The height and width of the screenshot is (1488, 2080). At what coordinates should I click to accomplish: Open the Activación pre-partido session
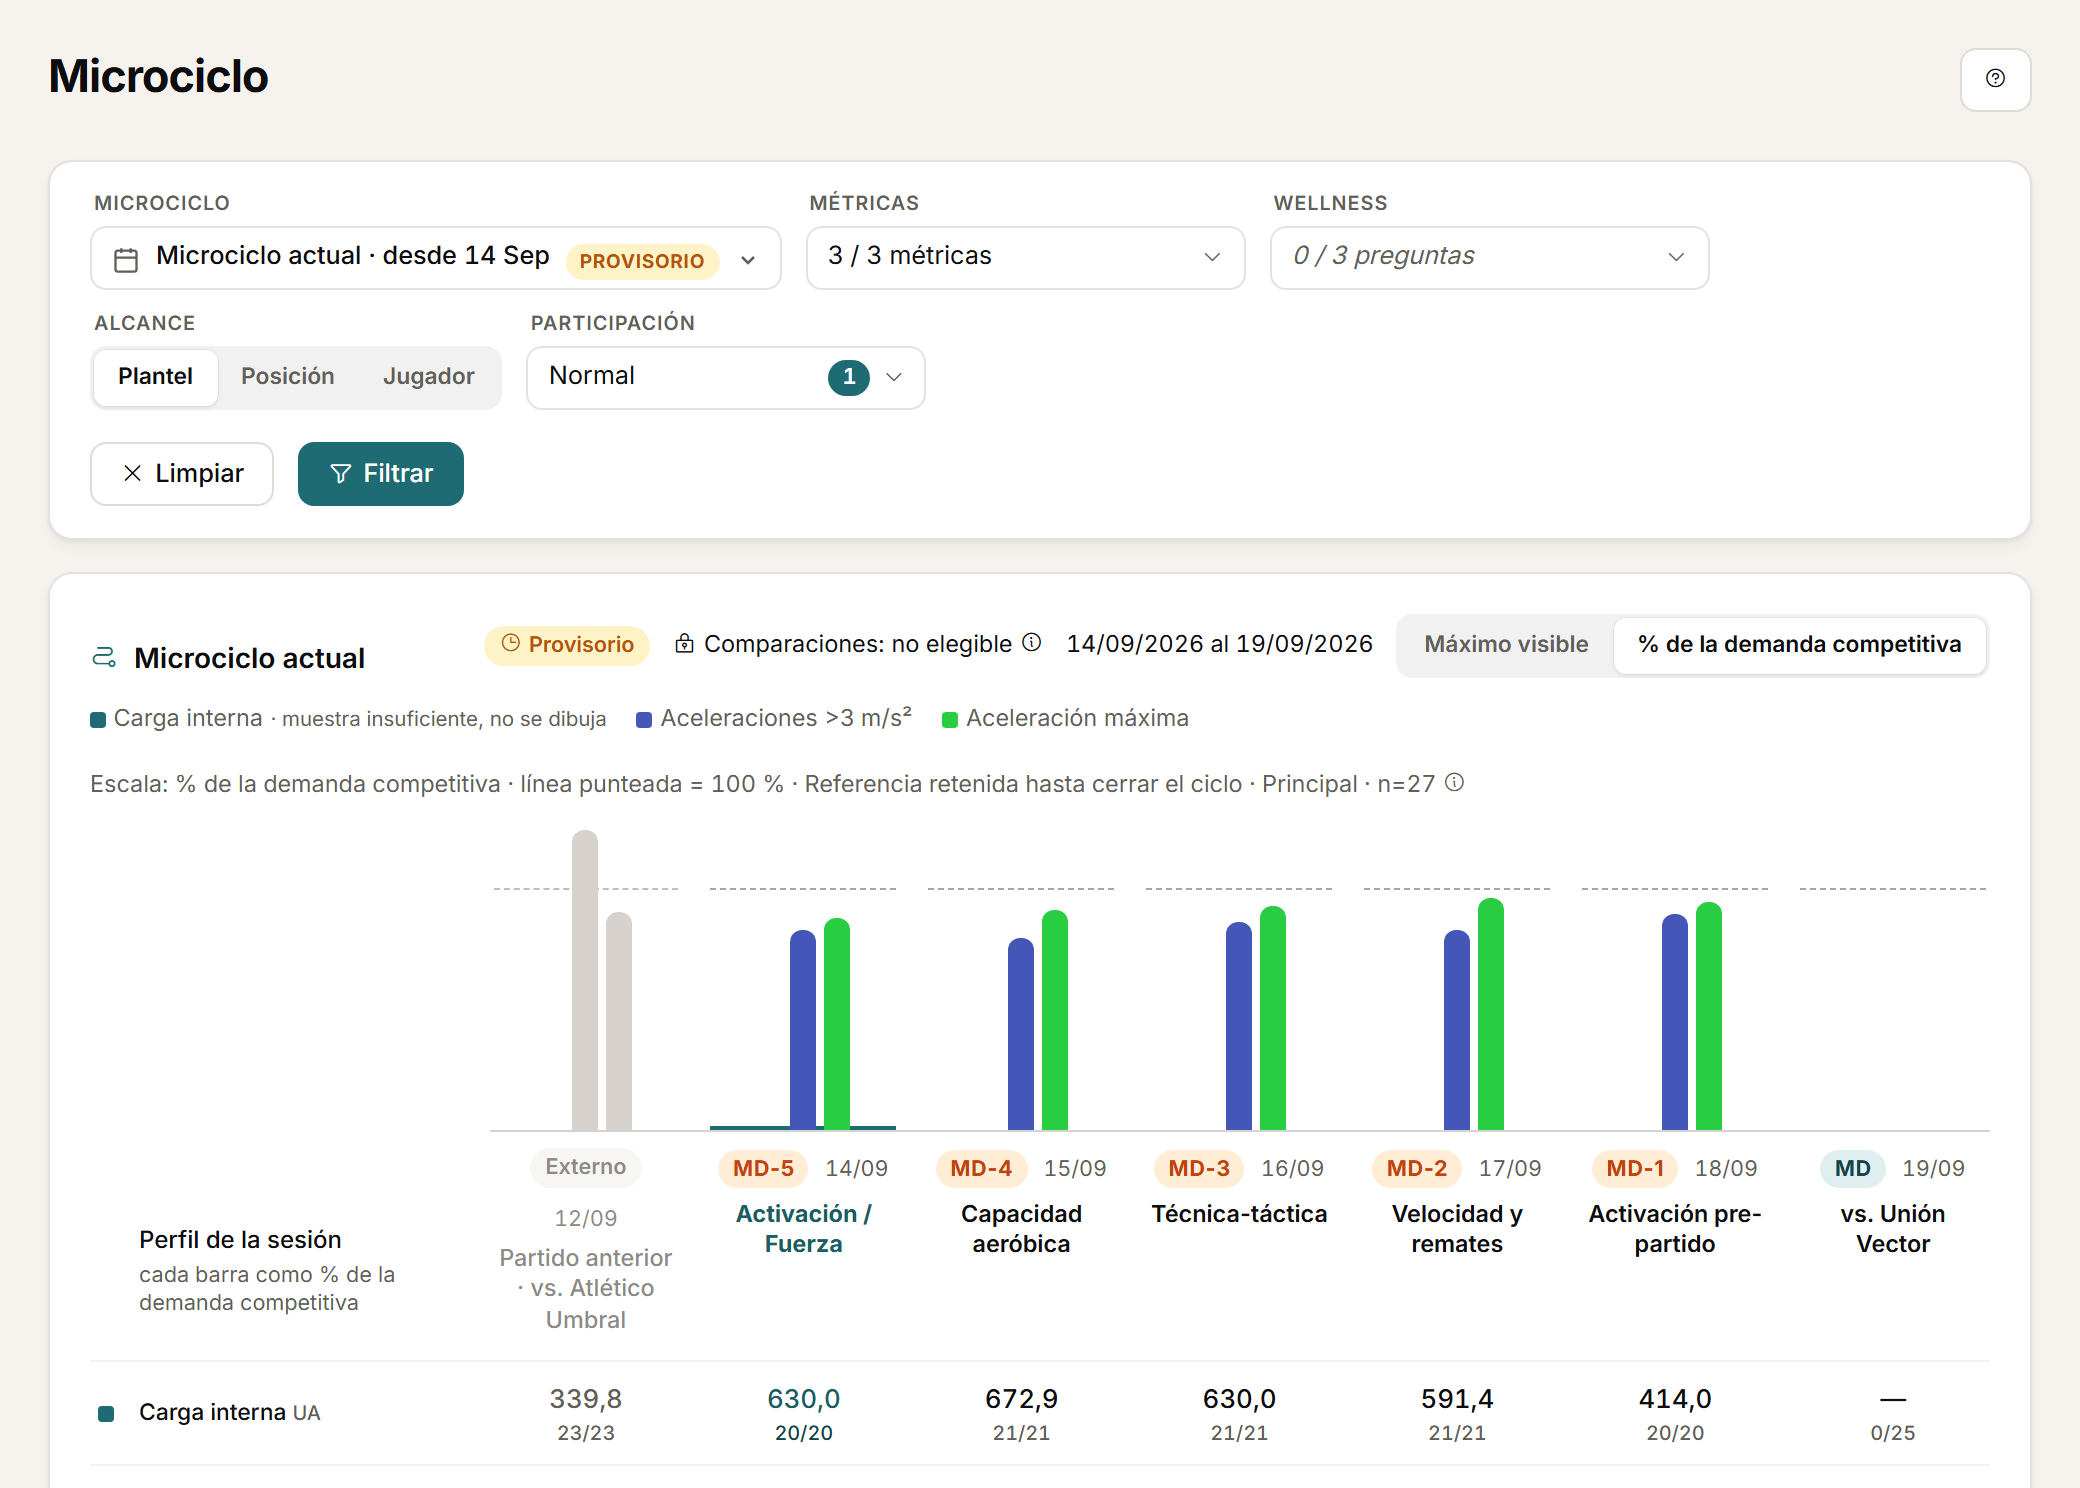(x=1675, y=1229)
